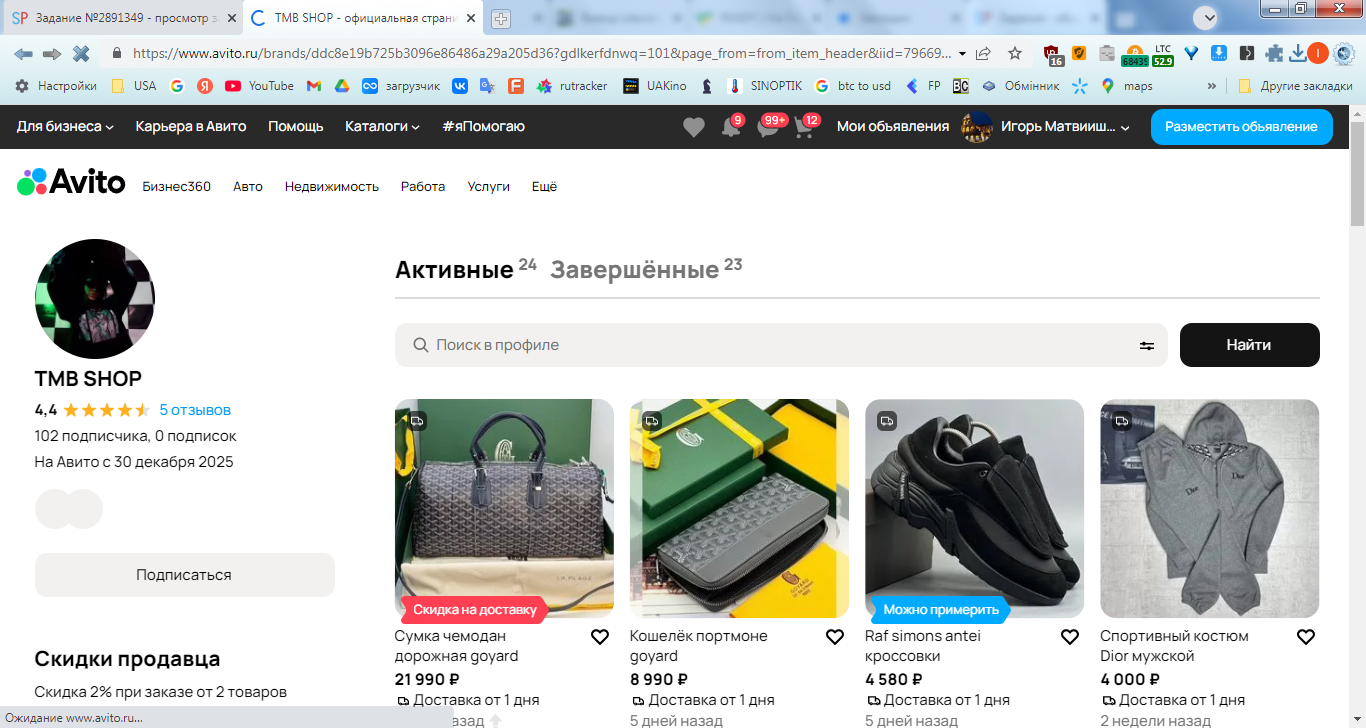Open Карьера в Авито link

click(191, 127)
